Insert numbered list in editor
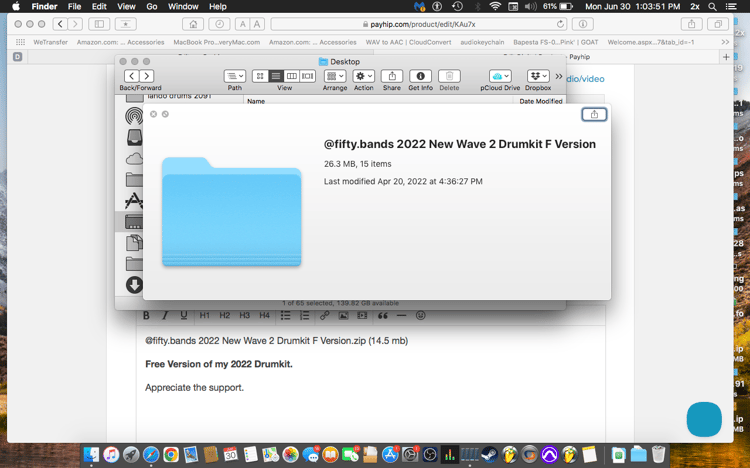Image resolution: width=750 pixels, height=468 pixels. tap(304, 315)
